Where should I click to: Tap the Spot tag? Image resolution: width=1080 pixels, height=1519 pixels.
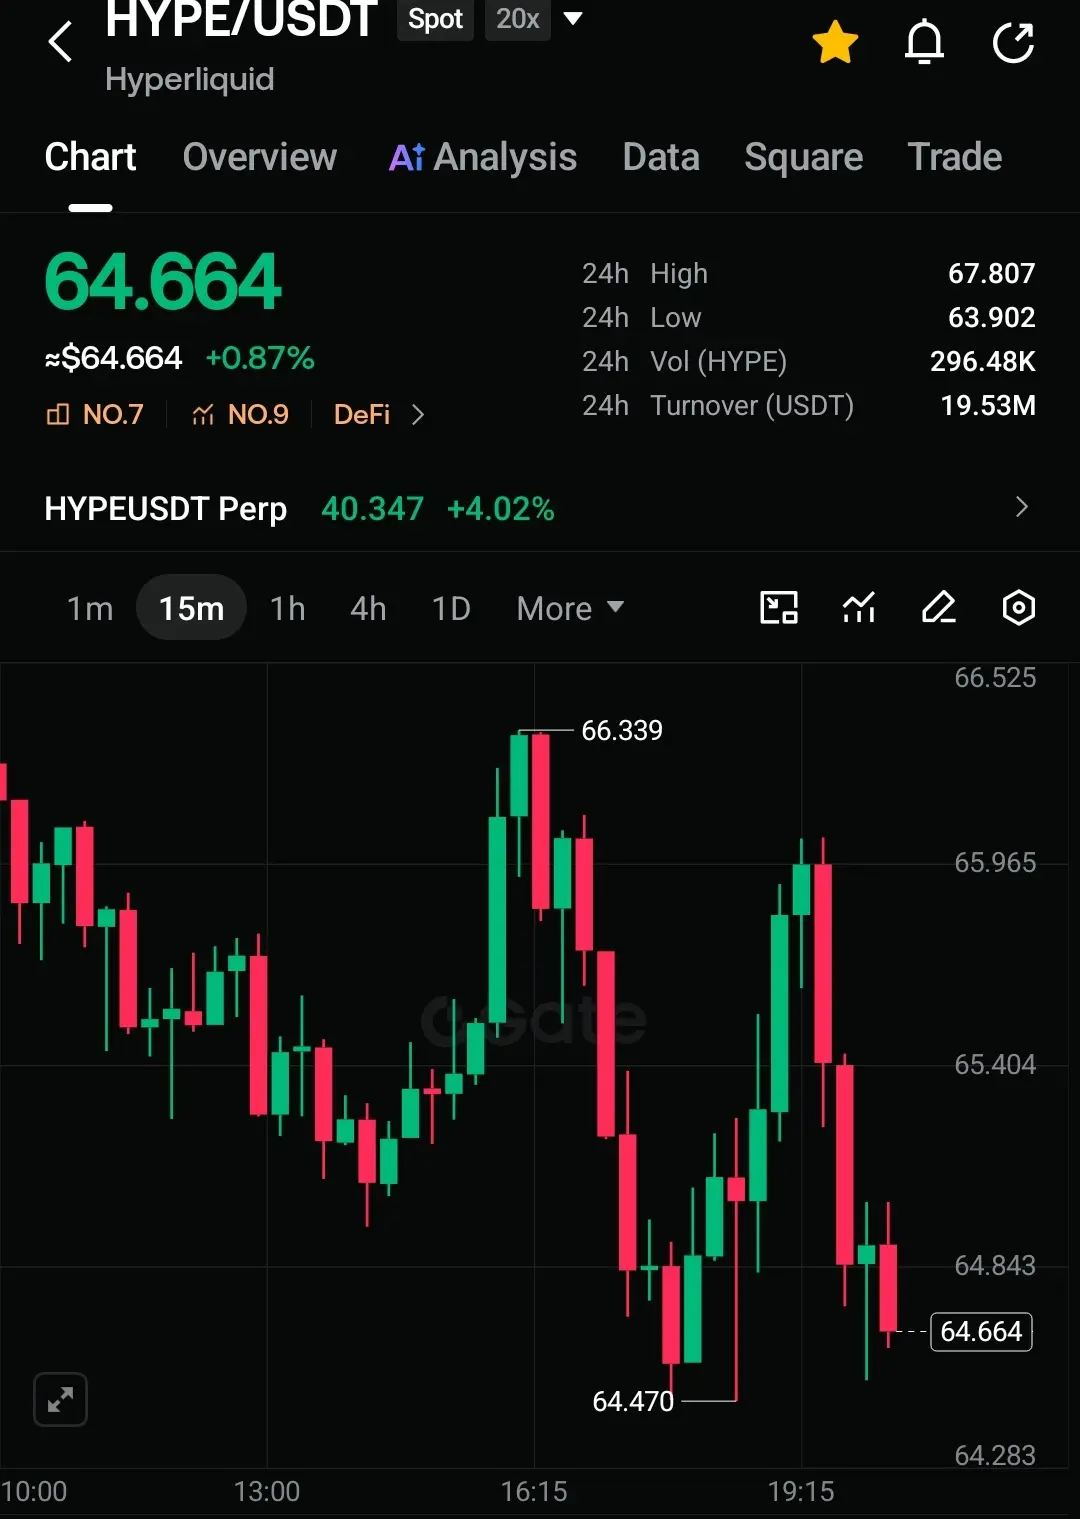pos(435,19)
